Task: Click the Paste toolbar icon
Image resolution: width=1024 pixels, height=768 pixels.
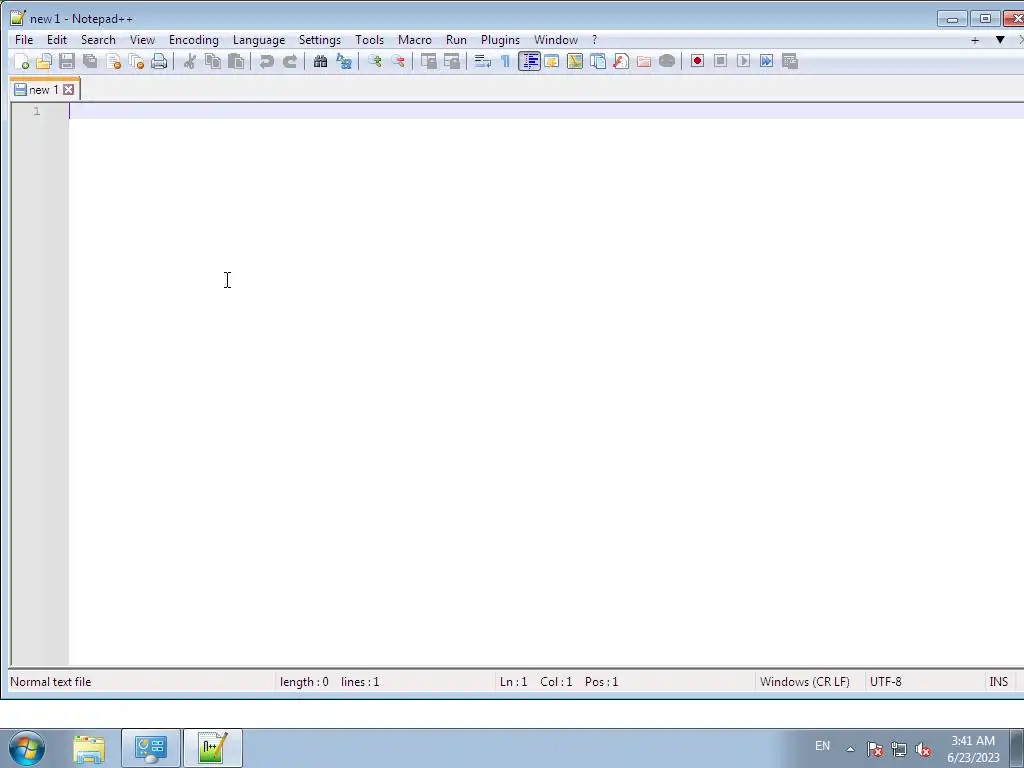Action: pos(236,61)
